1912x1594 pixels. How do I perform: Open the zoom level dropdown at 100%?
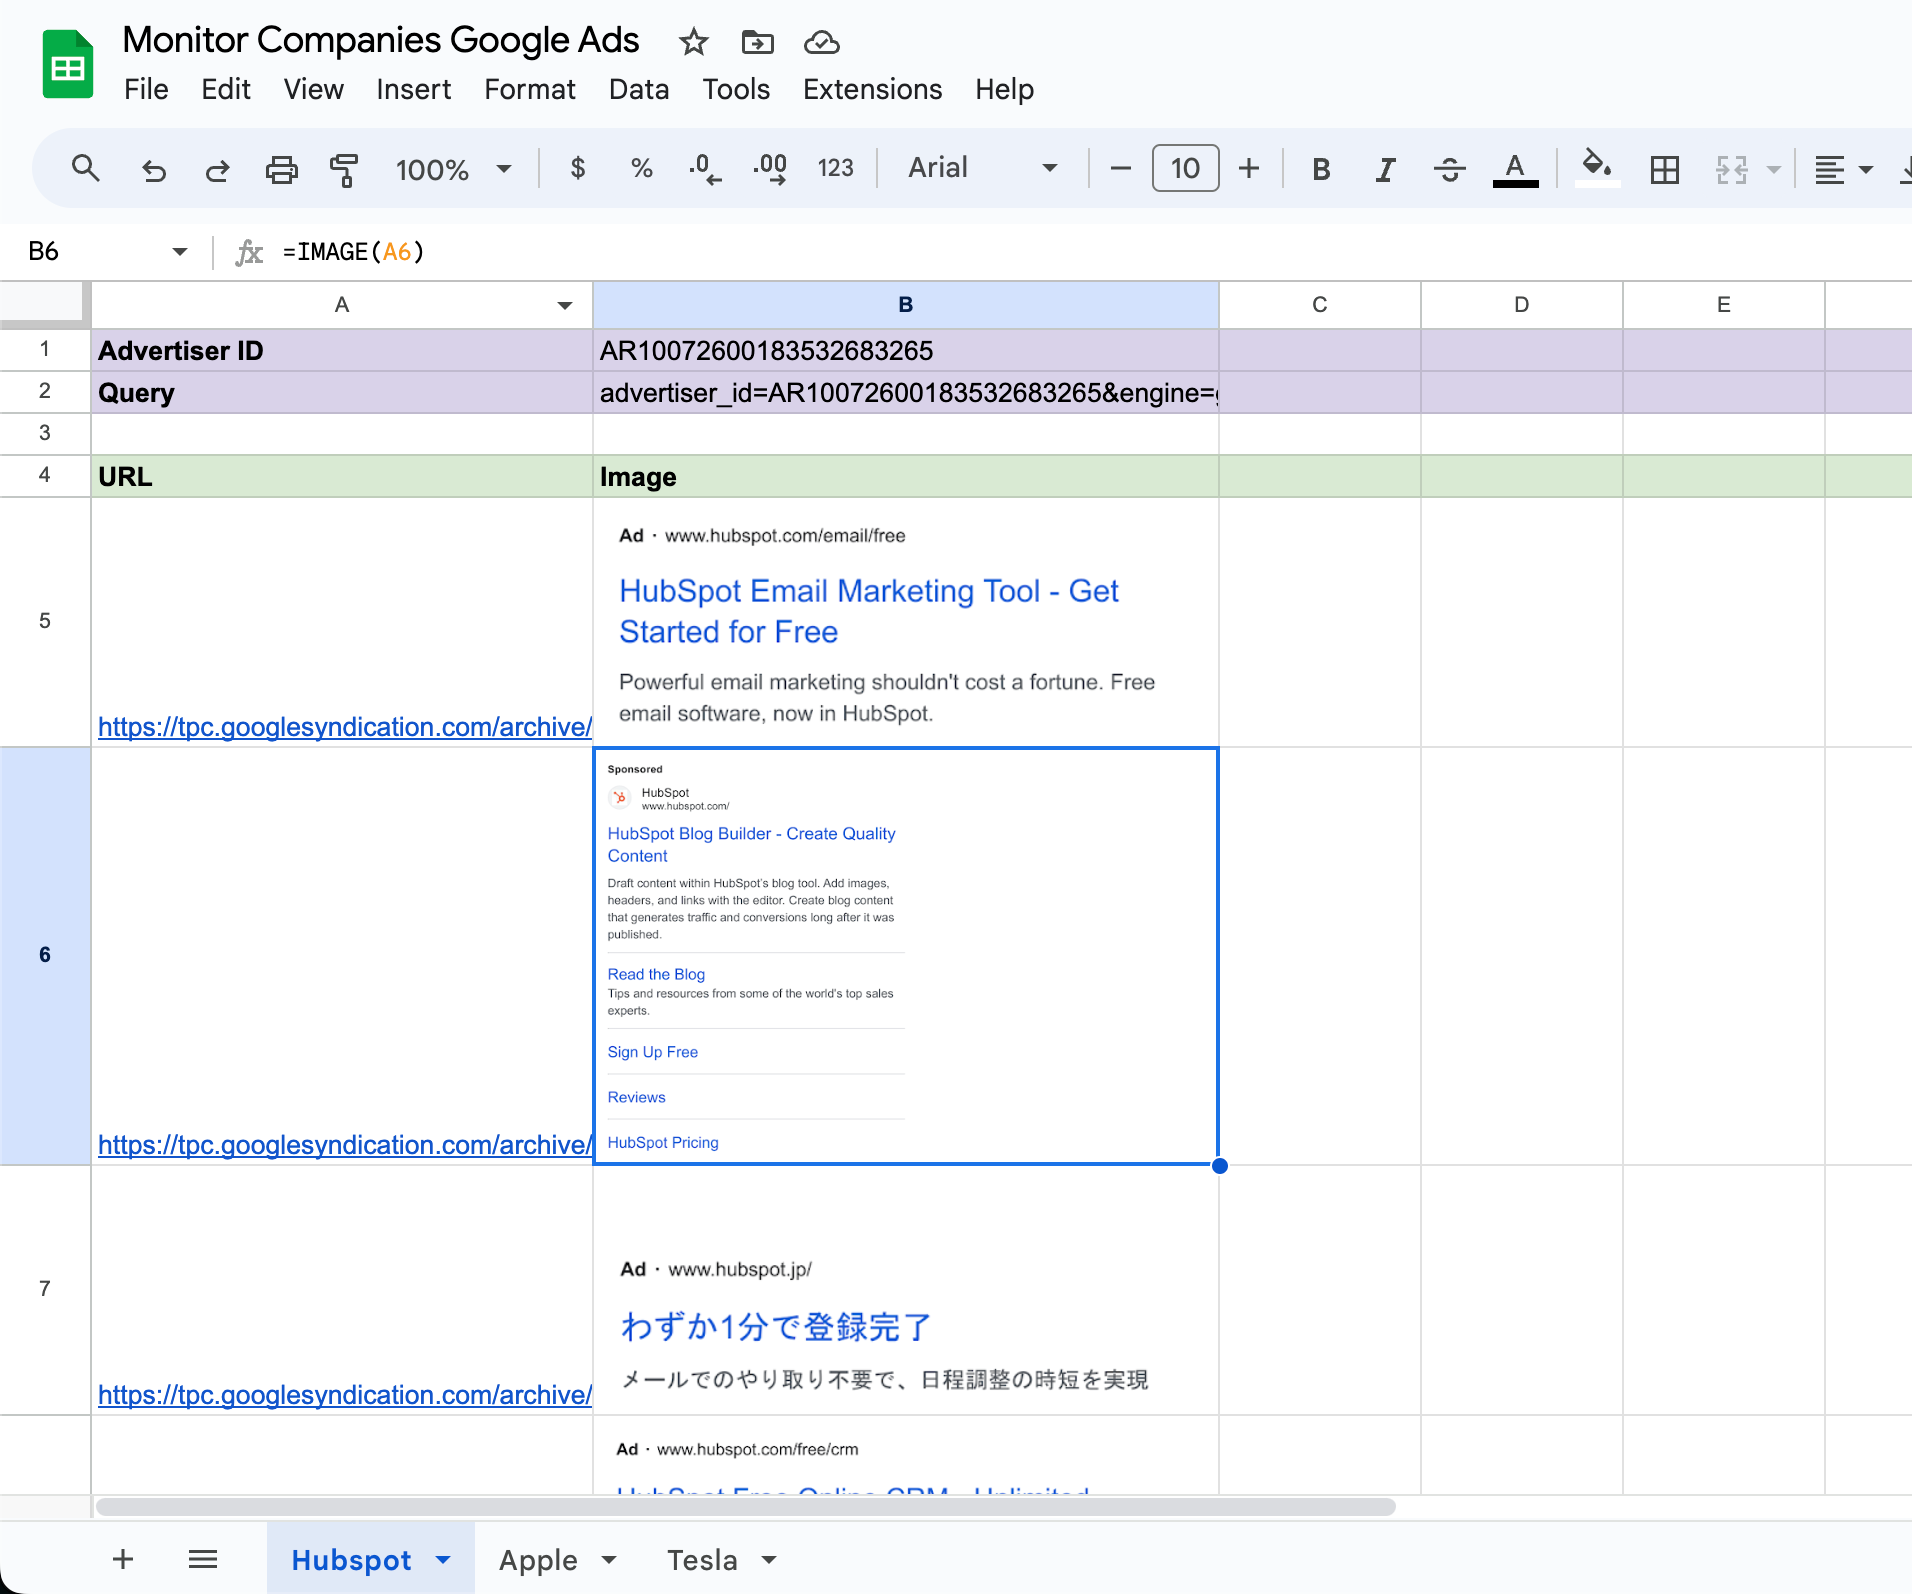(x=453, y=169)
